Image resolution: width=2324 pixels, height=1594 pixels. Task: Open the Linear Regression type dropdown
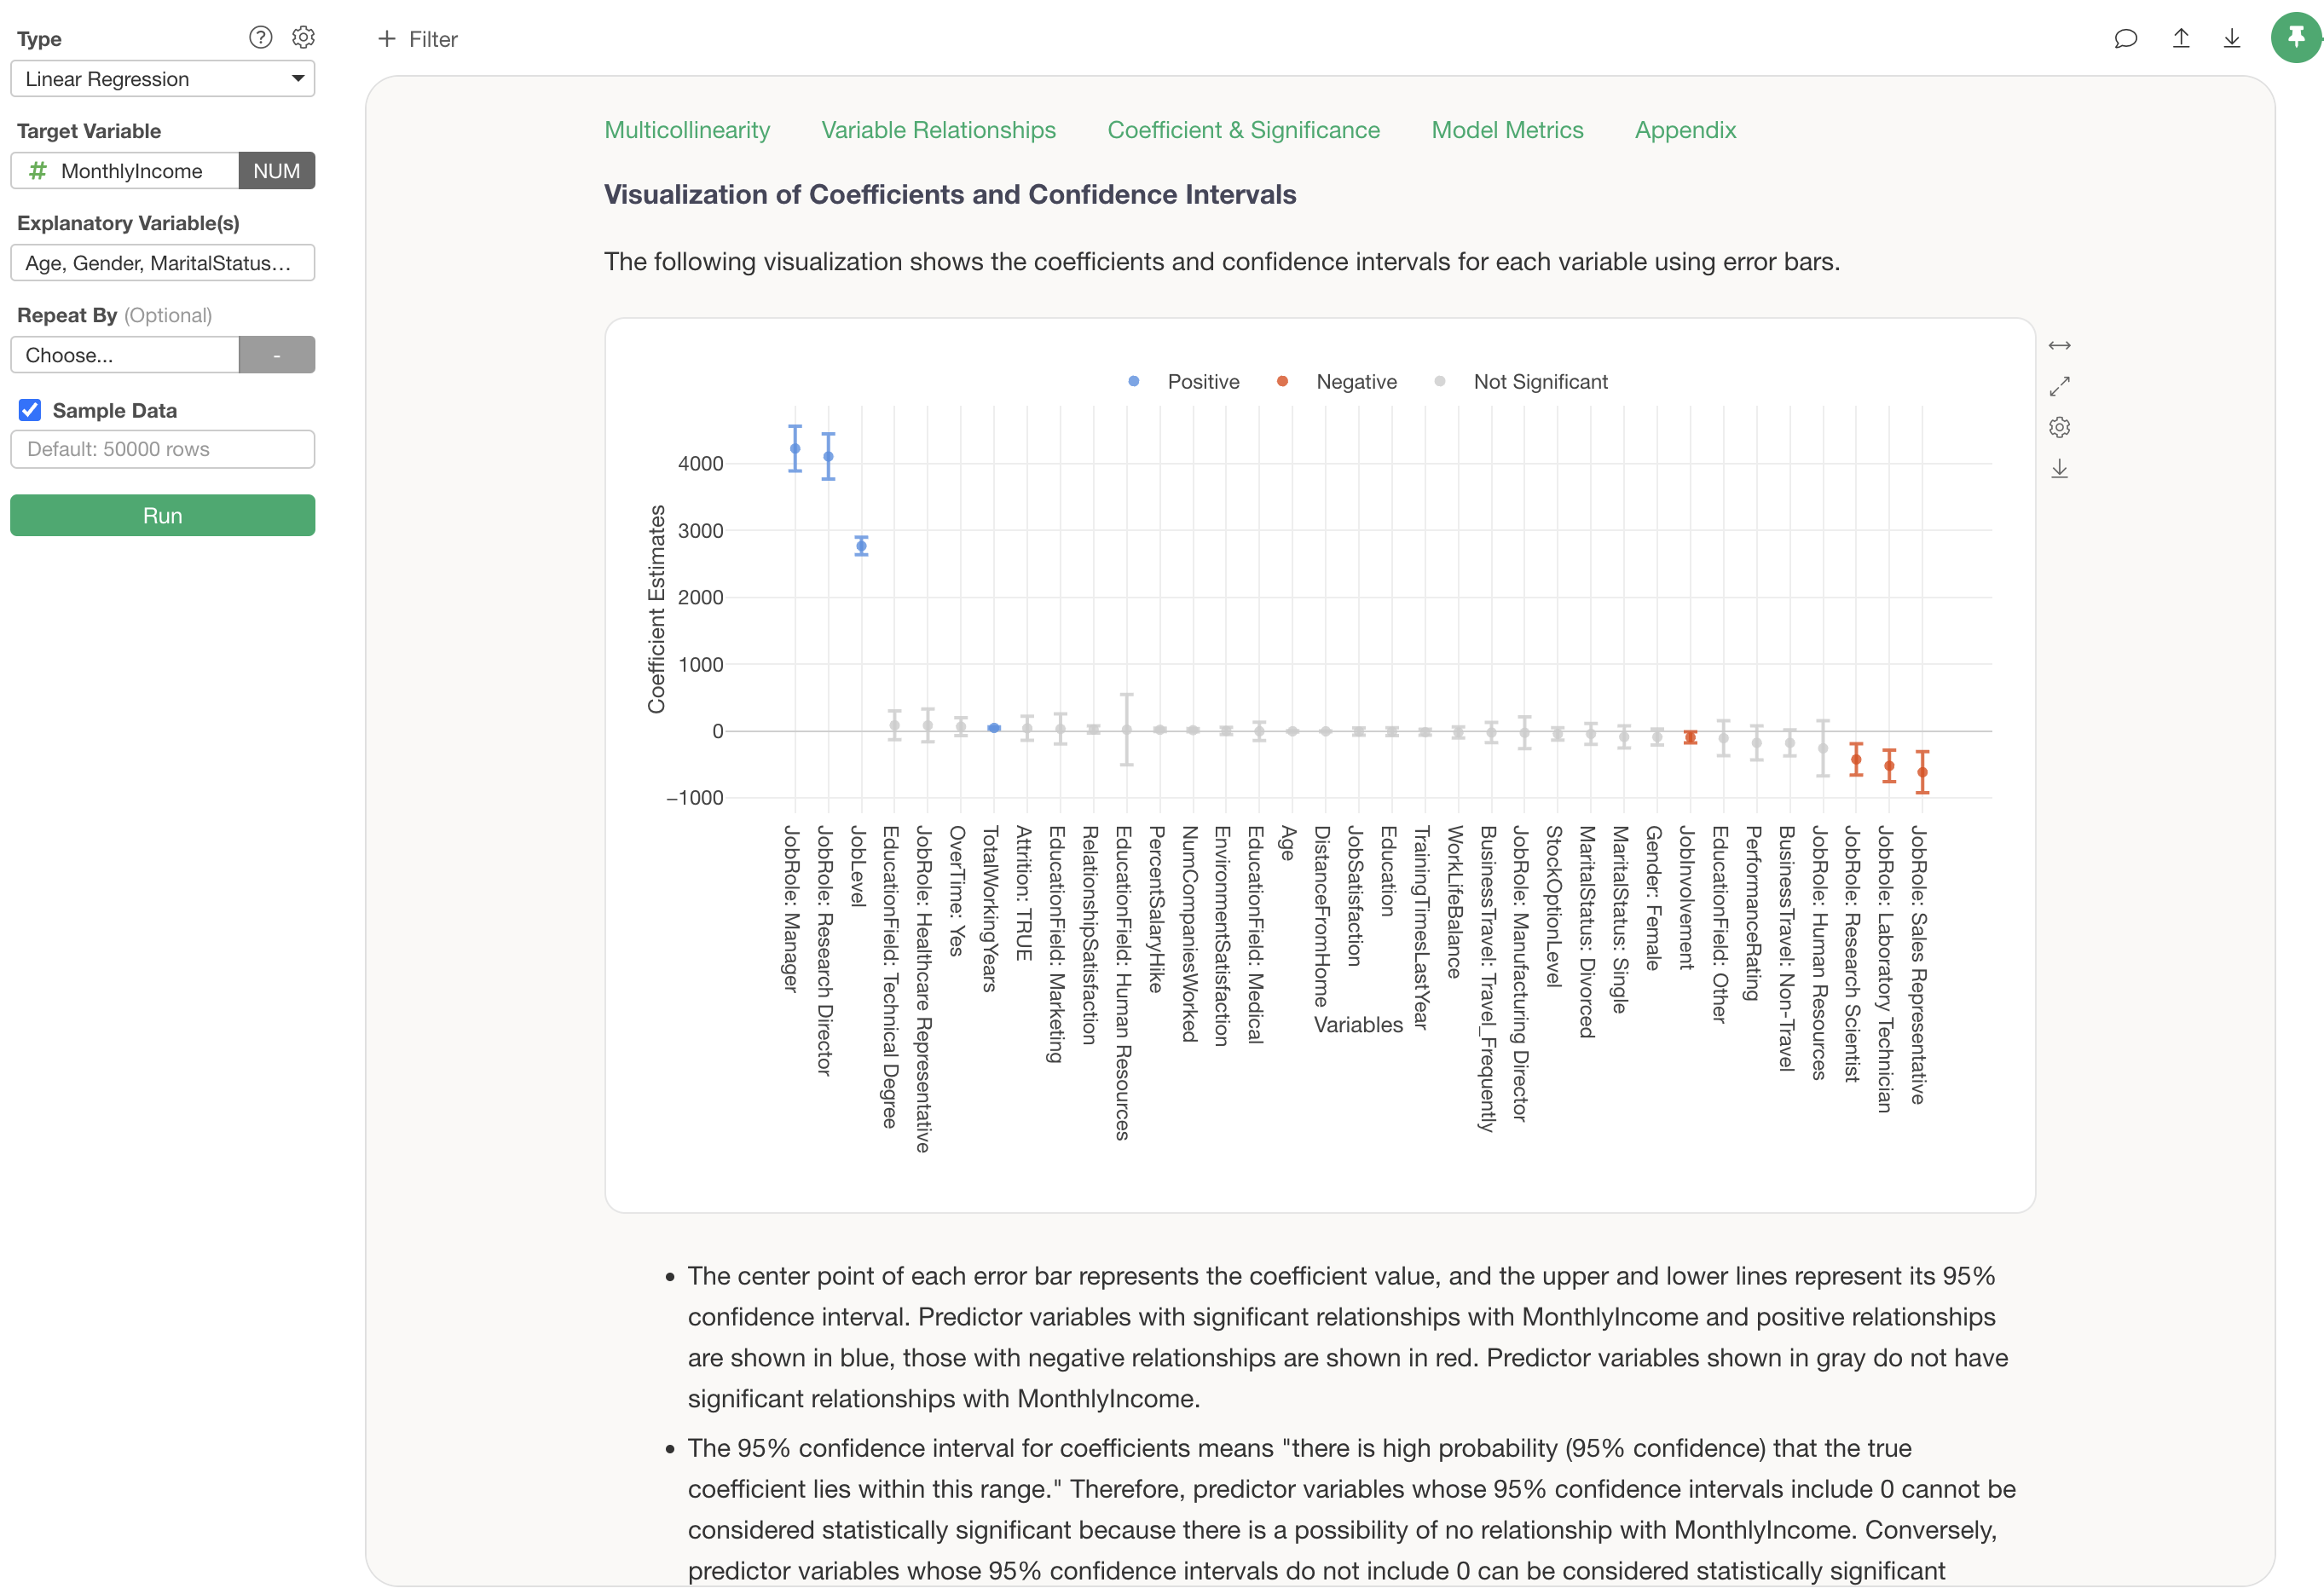[163, 79]
